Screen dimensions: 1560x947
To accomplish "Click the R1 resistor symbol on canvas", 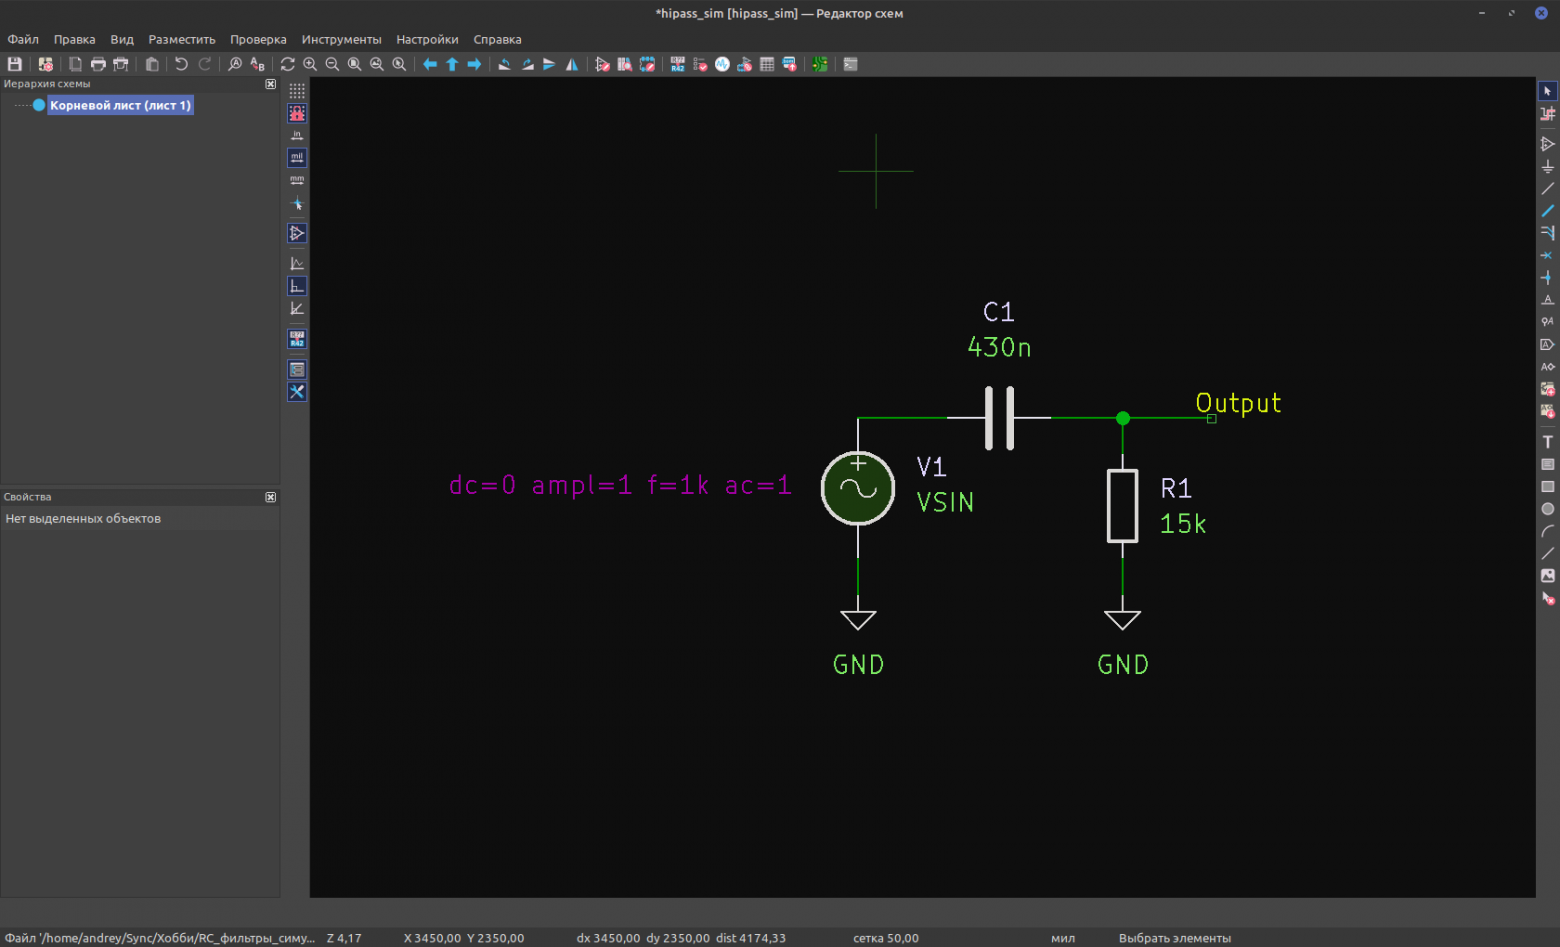I will (1122, 506).
